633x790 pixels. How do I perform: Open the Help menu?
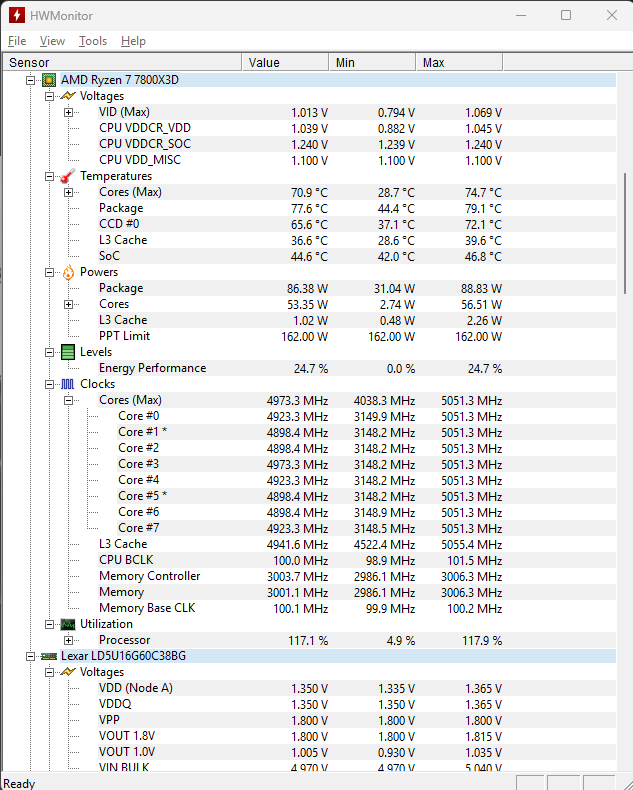click(133, 41)
